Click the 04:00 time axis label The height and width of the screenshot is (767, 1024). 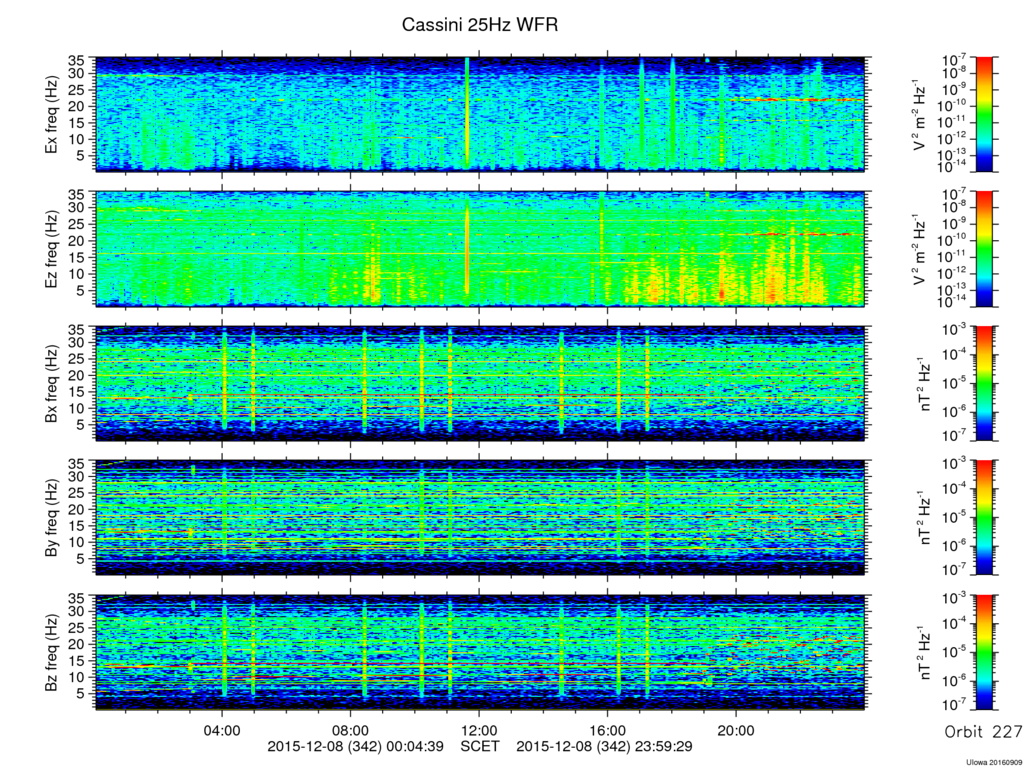(x=223, y=730)
